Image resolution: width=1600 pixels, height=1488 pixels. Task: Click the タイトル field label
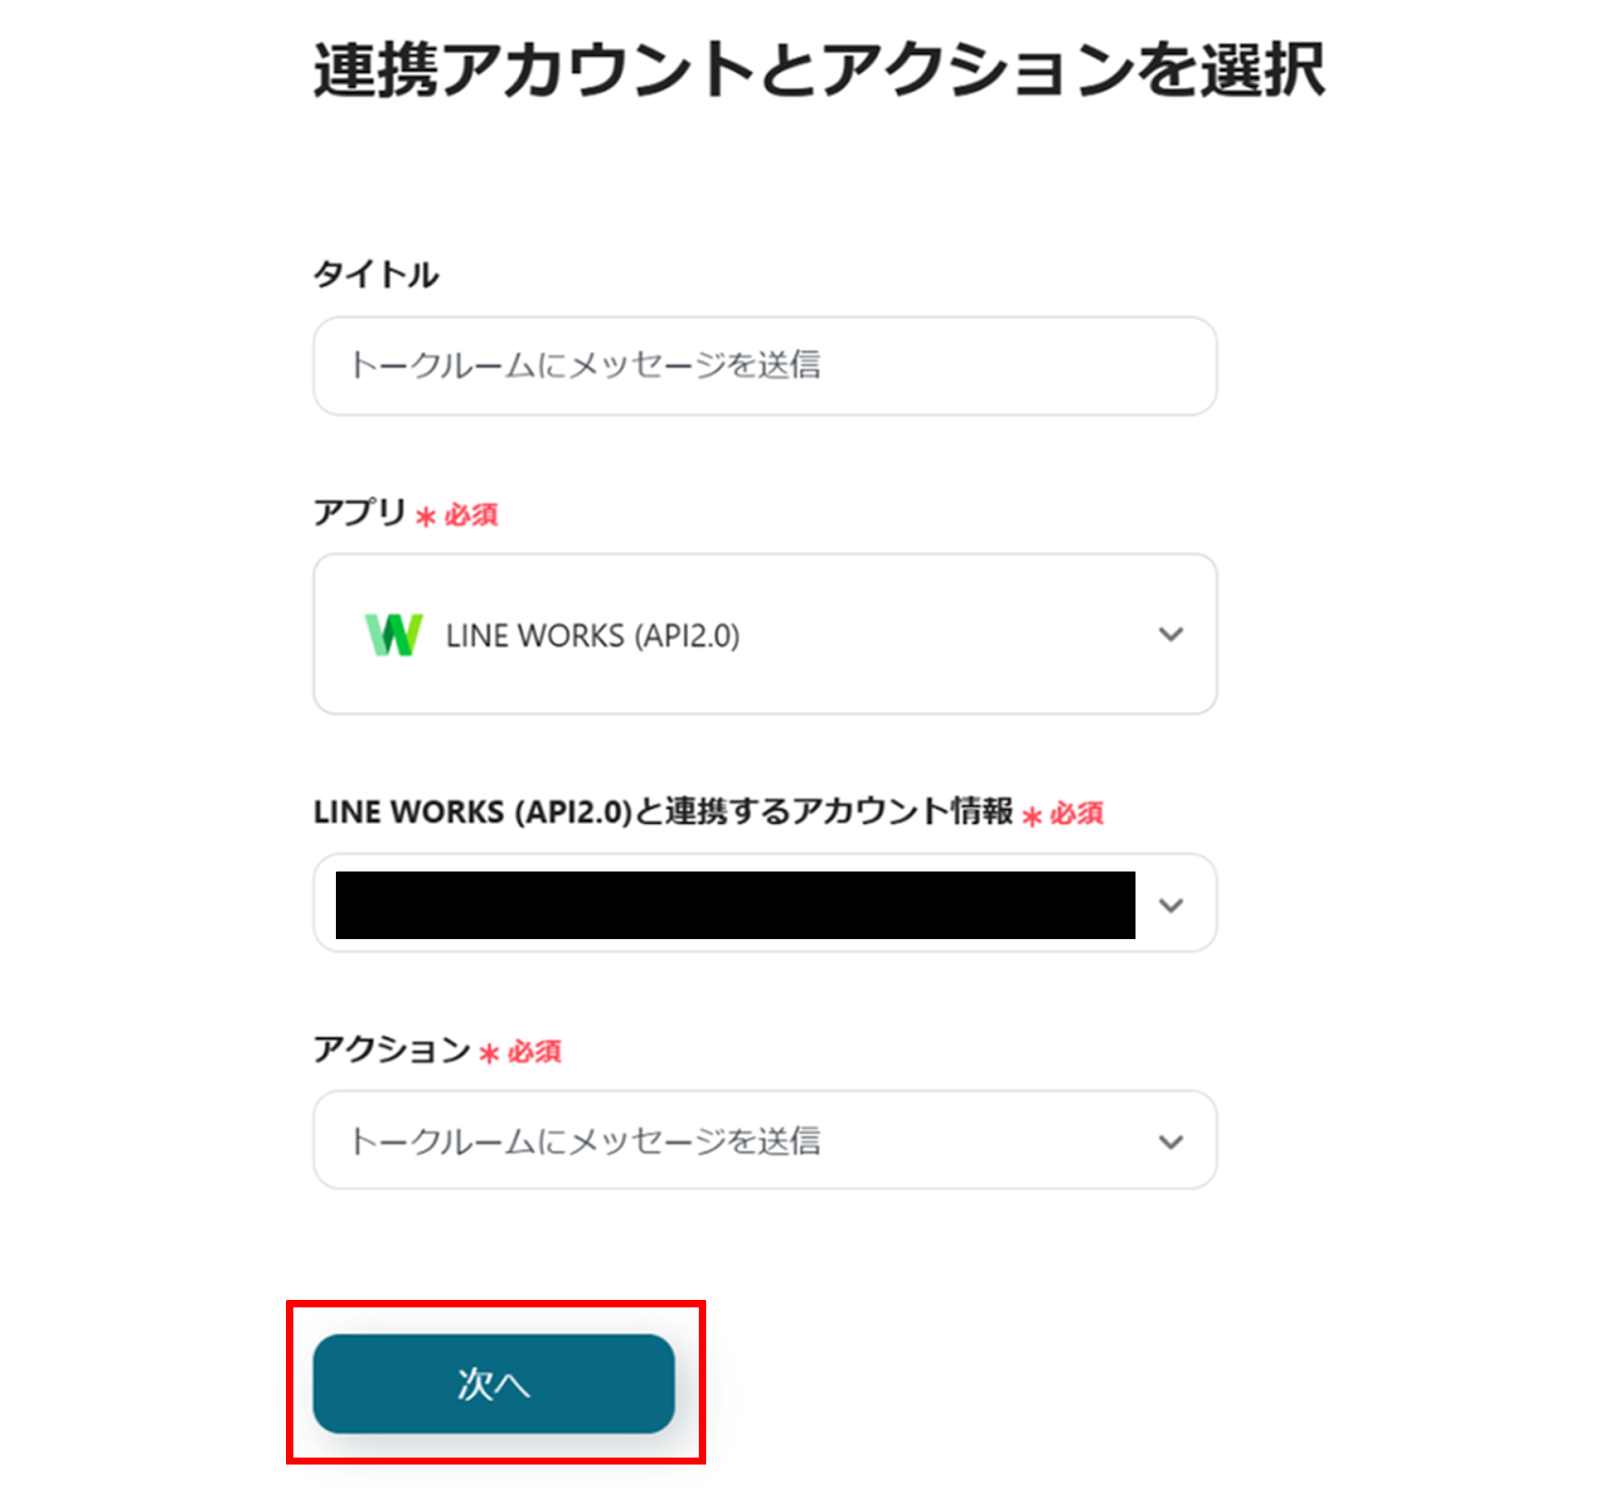coord(376,275)
